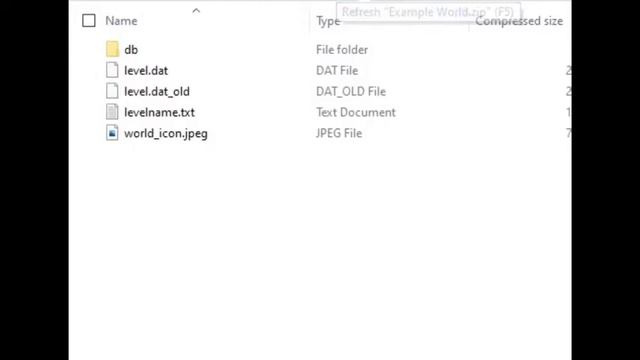Screen dimensions: 640x360
Task: Click the Text Document type cell
Action: click(356, 112)
